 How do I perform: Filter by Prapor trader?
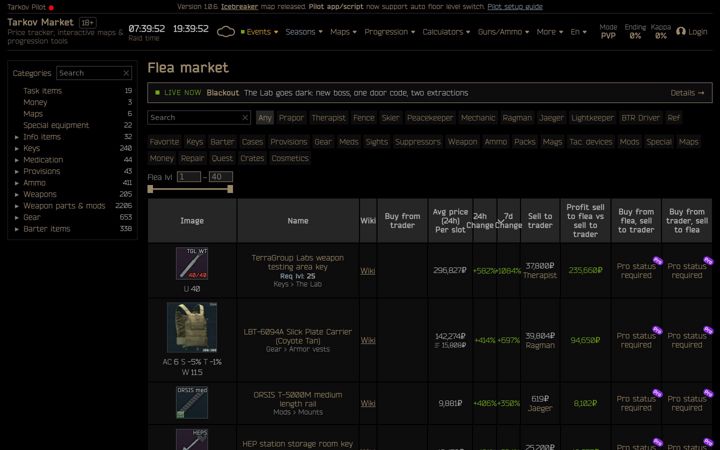pos(291,118)
